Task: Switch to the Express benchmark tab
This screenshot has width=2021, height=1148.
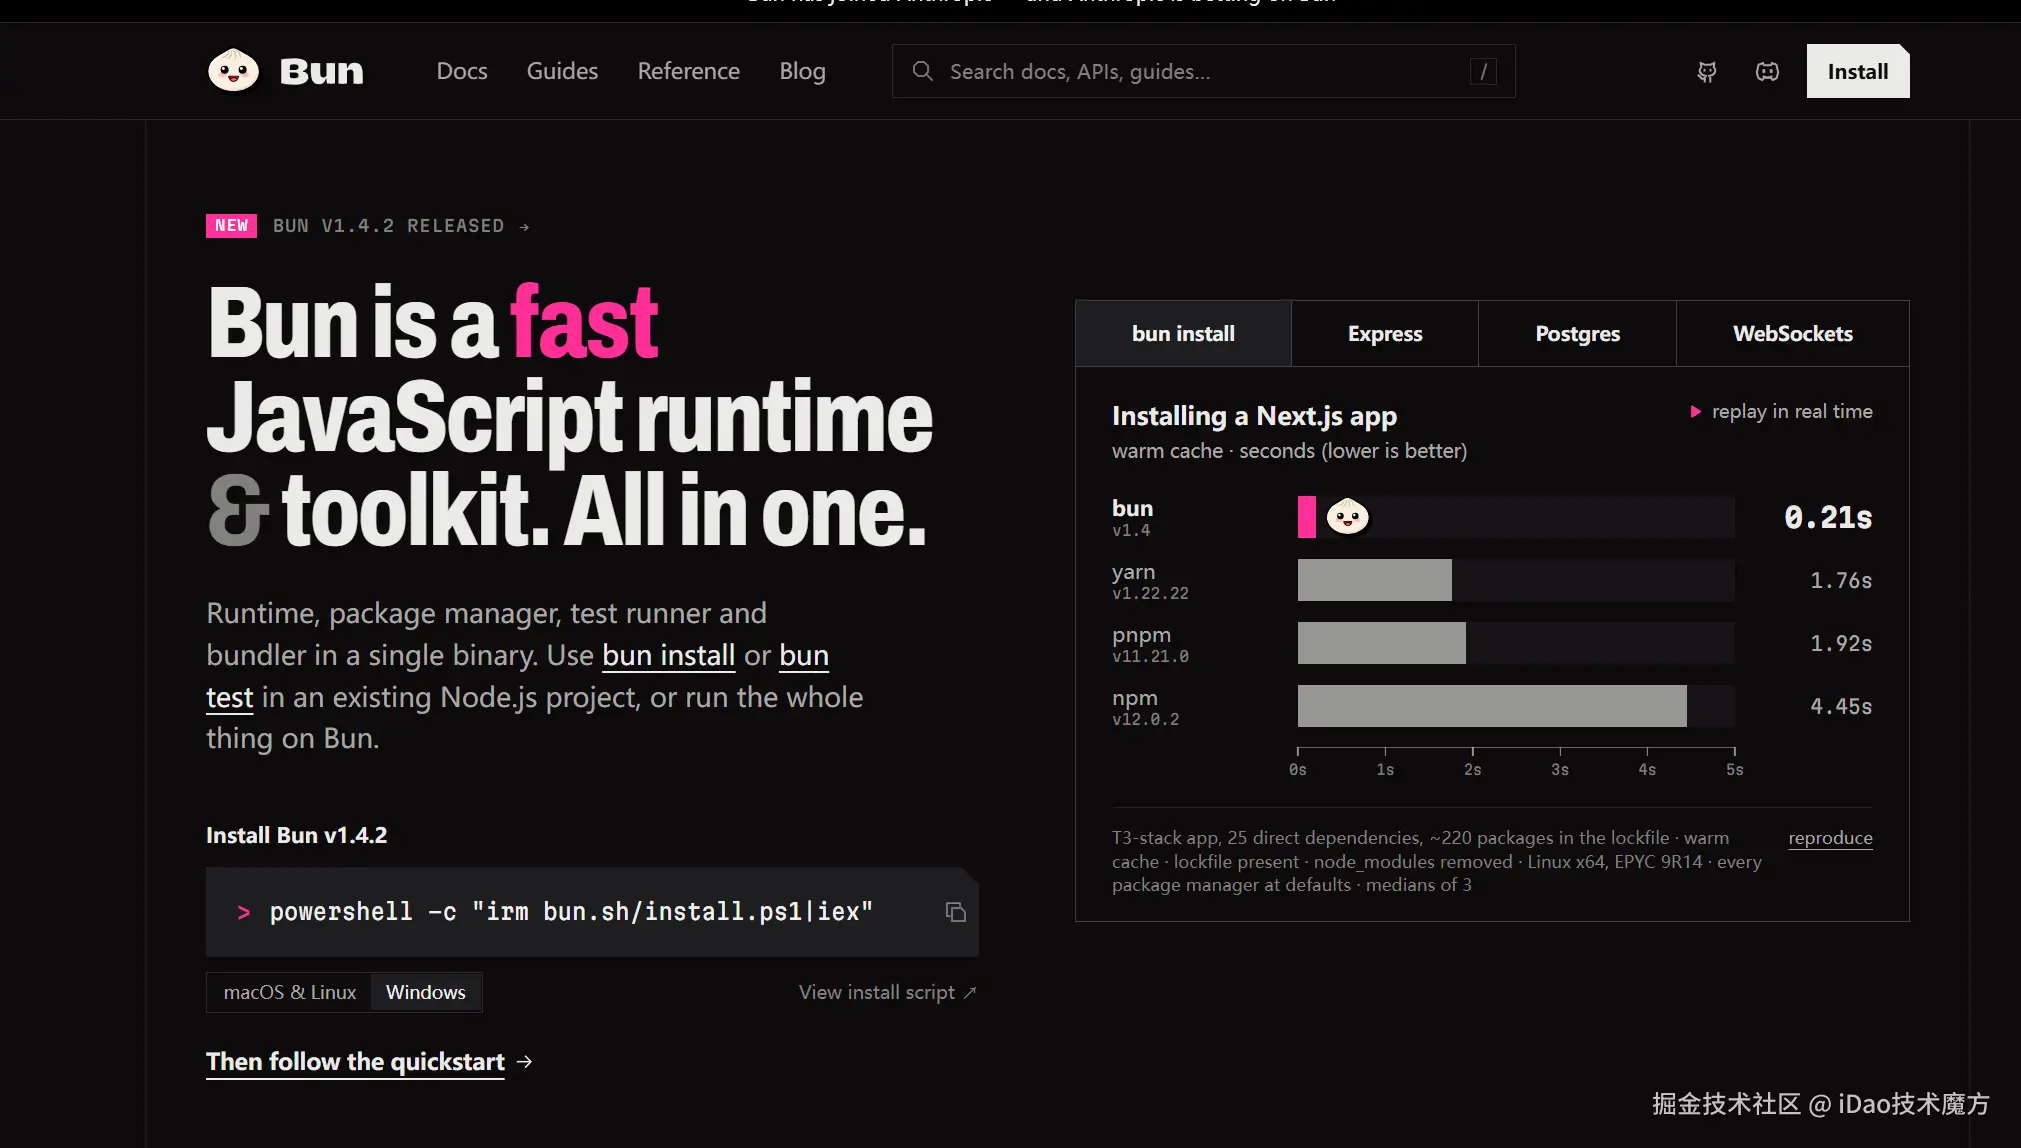Action: tap(1385, 334)
